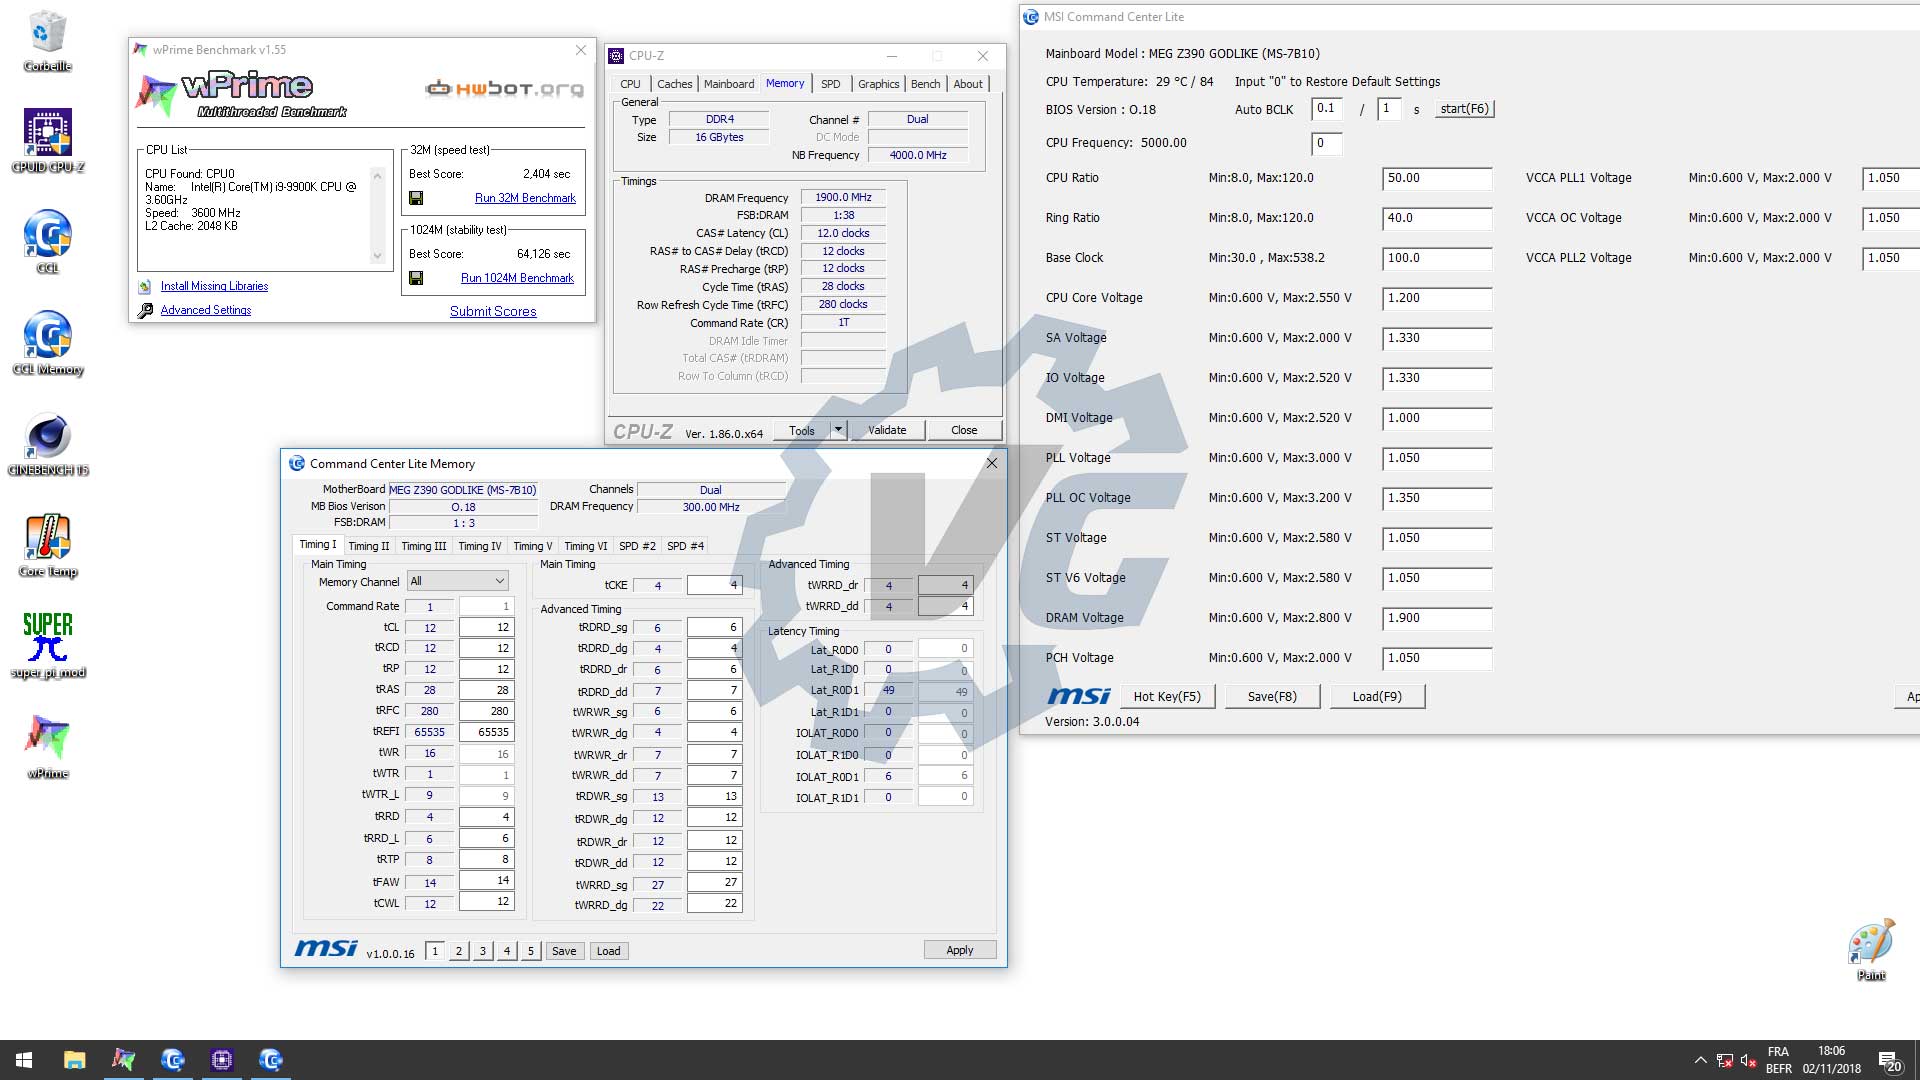Click the tRFC editable value field
The height and width of the screenshot is (1080, 1920).
coord(486,711)
